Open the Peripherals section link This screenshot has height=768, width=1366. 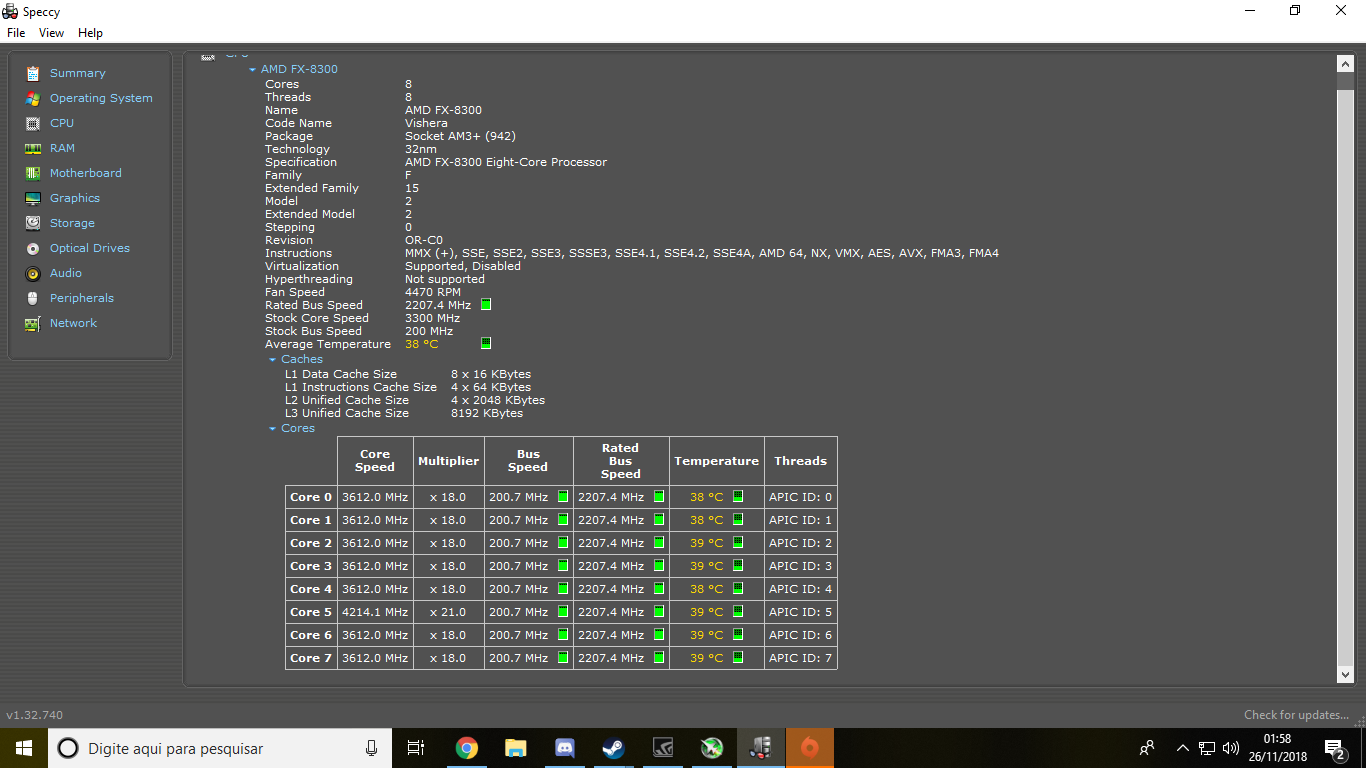tap(82, 298)
